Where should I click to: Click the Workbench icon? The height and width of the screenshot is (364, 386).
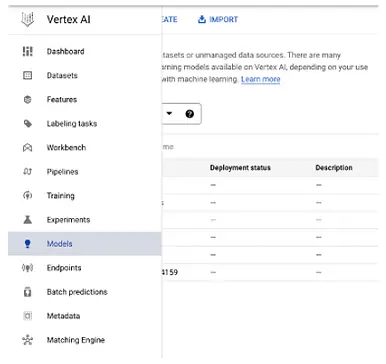(28, 148)
